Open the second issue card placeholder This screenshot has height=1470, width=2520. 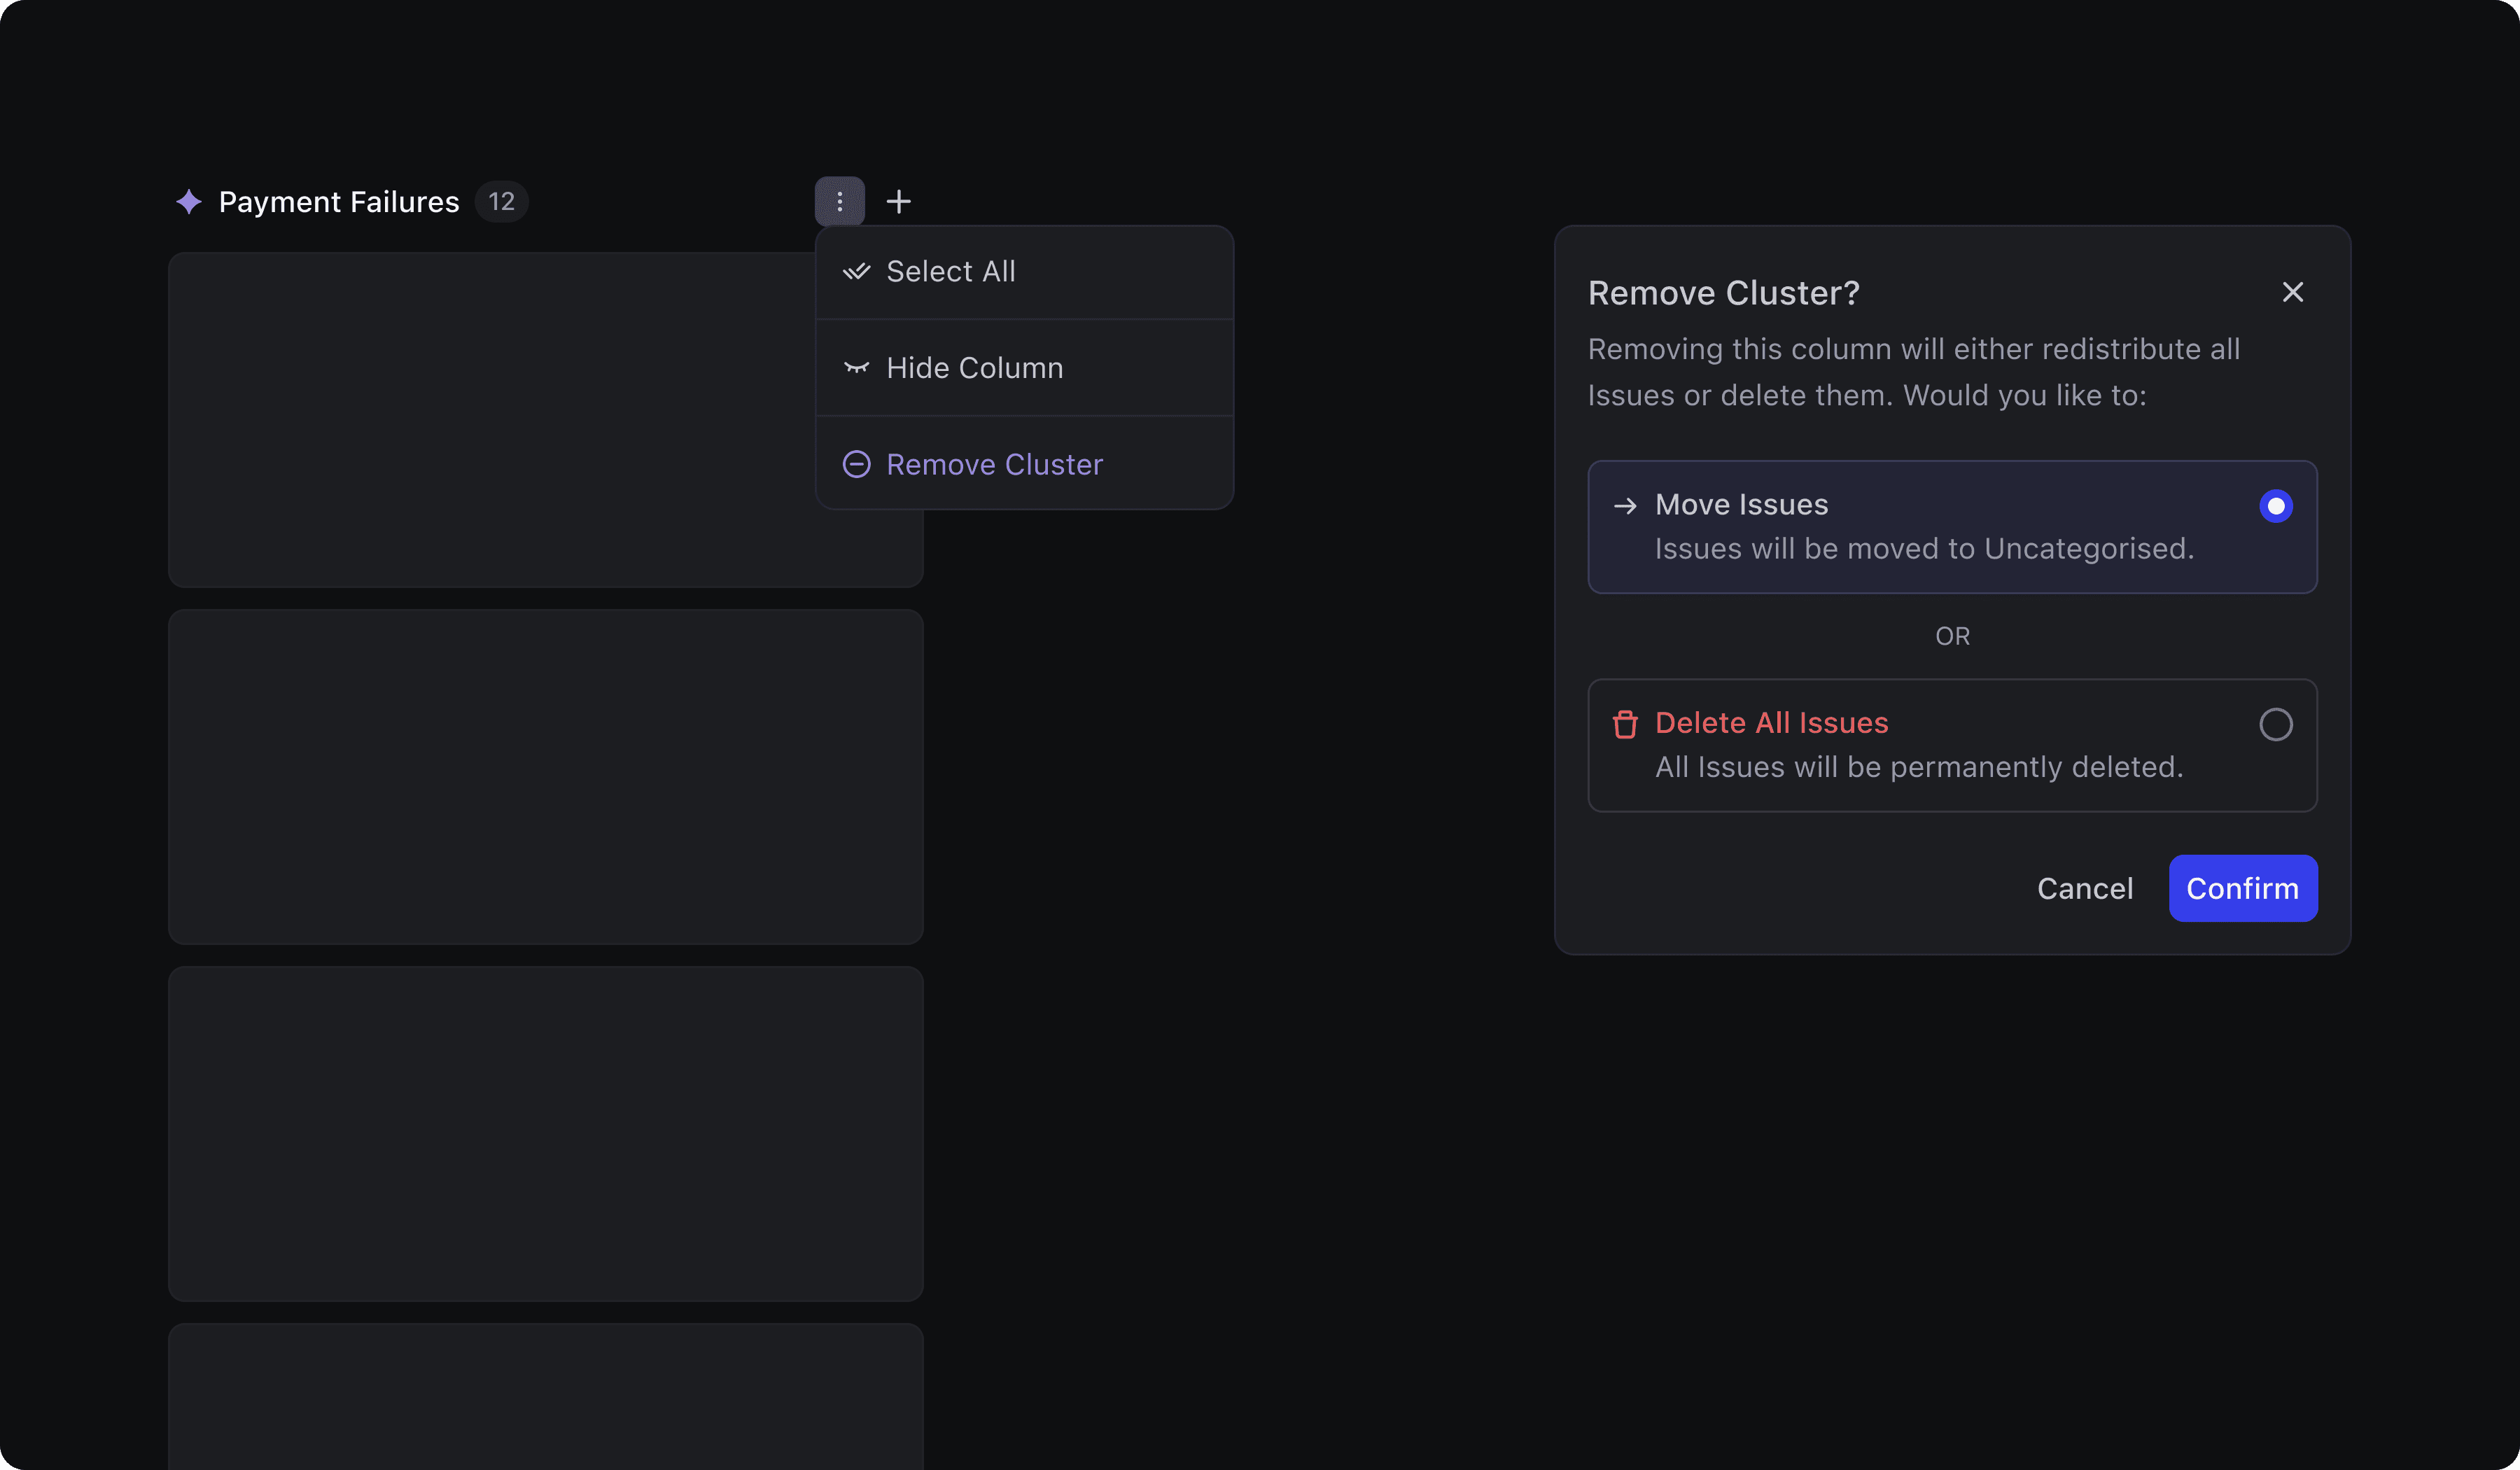click(x=545, y=777)
